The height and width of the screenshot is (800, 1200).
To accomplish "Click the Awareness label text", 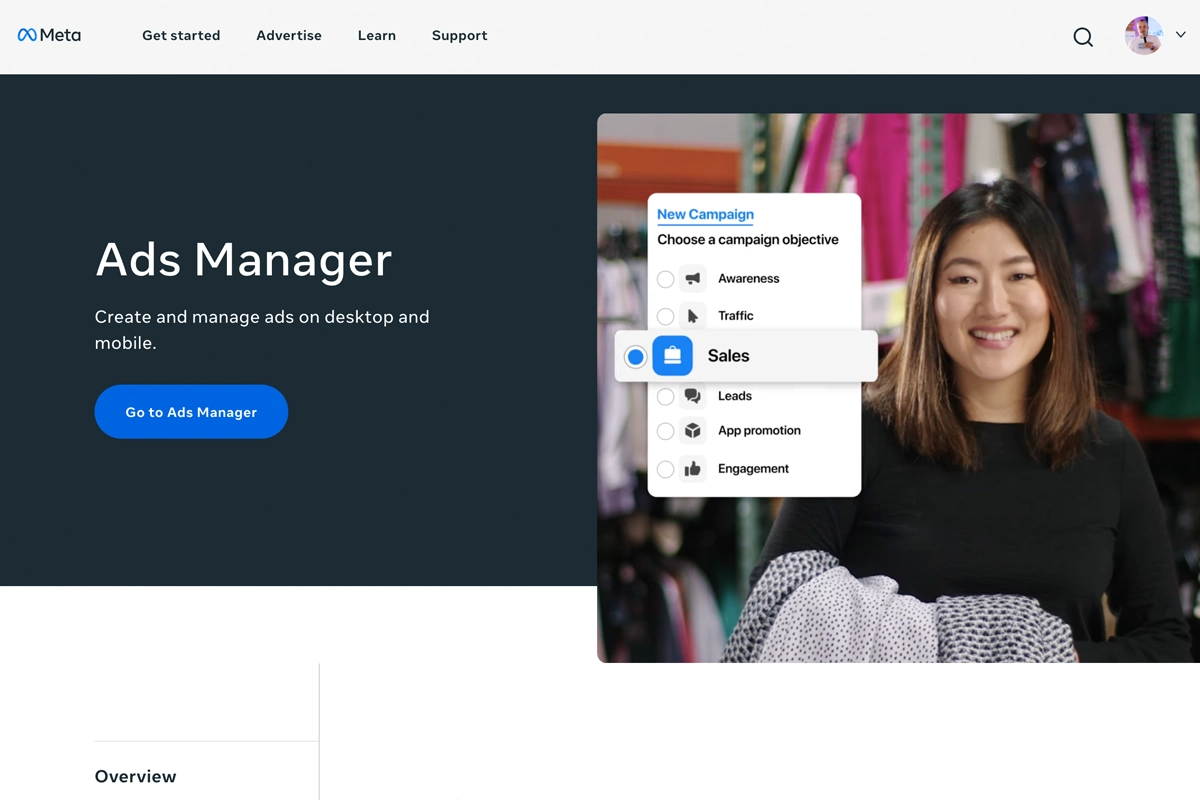I will [748, 279].
